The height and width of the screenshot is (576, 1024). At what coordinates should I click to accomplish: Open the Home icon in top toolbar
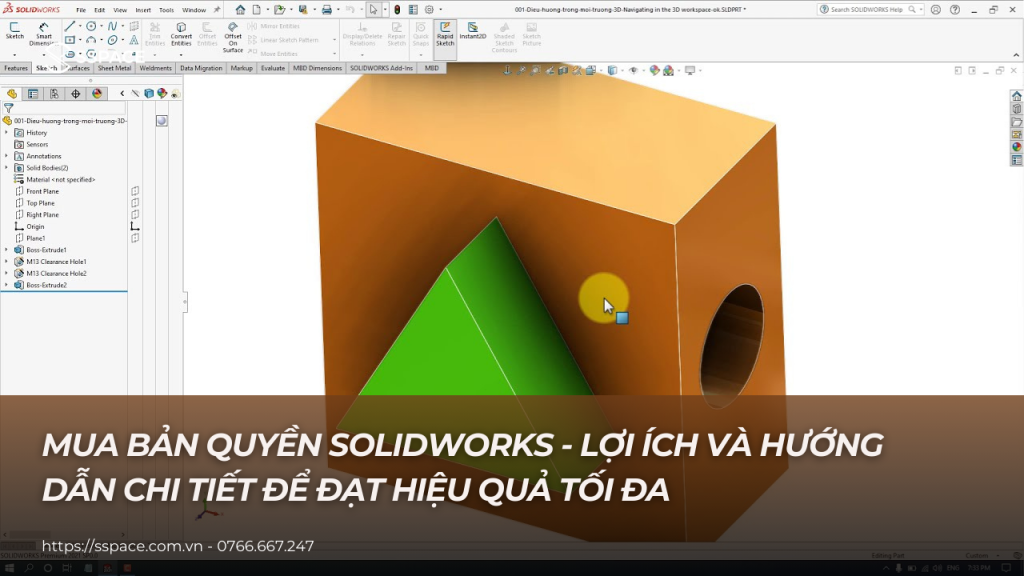pyautogui.click(x=240, y=10)
